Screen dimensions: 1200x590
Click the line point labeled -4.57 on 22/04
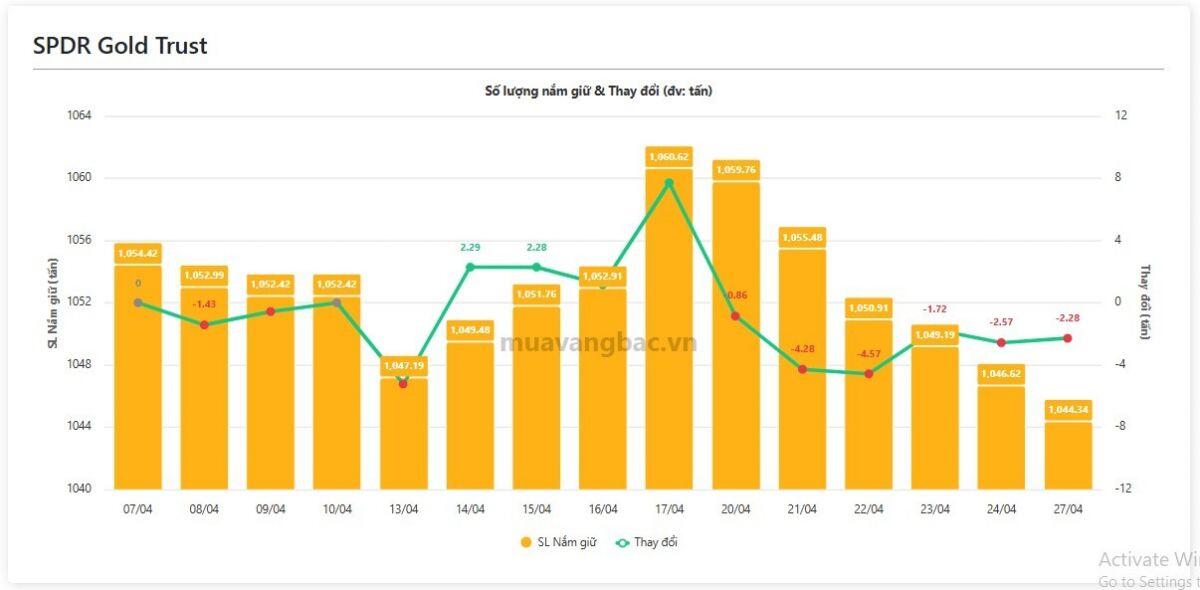(x=868, y=373)
